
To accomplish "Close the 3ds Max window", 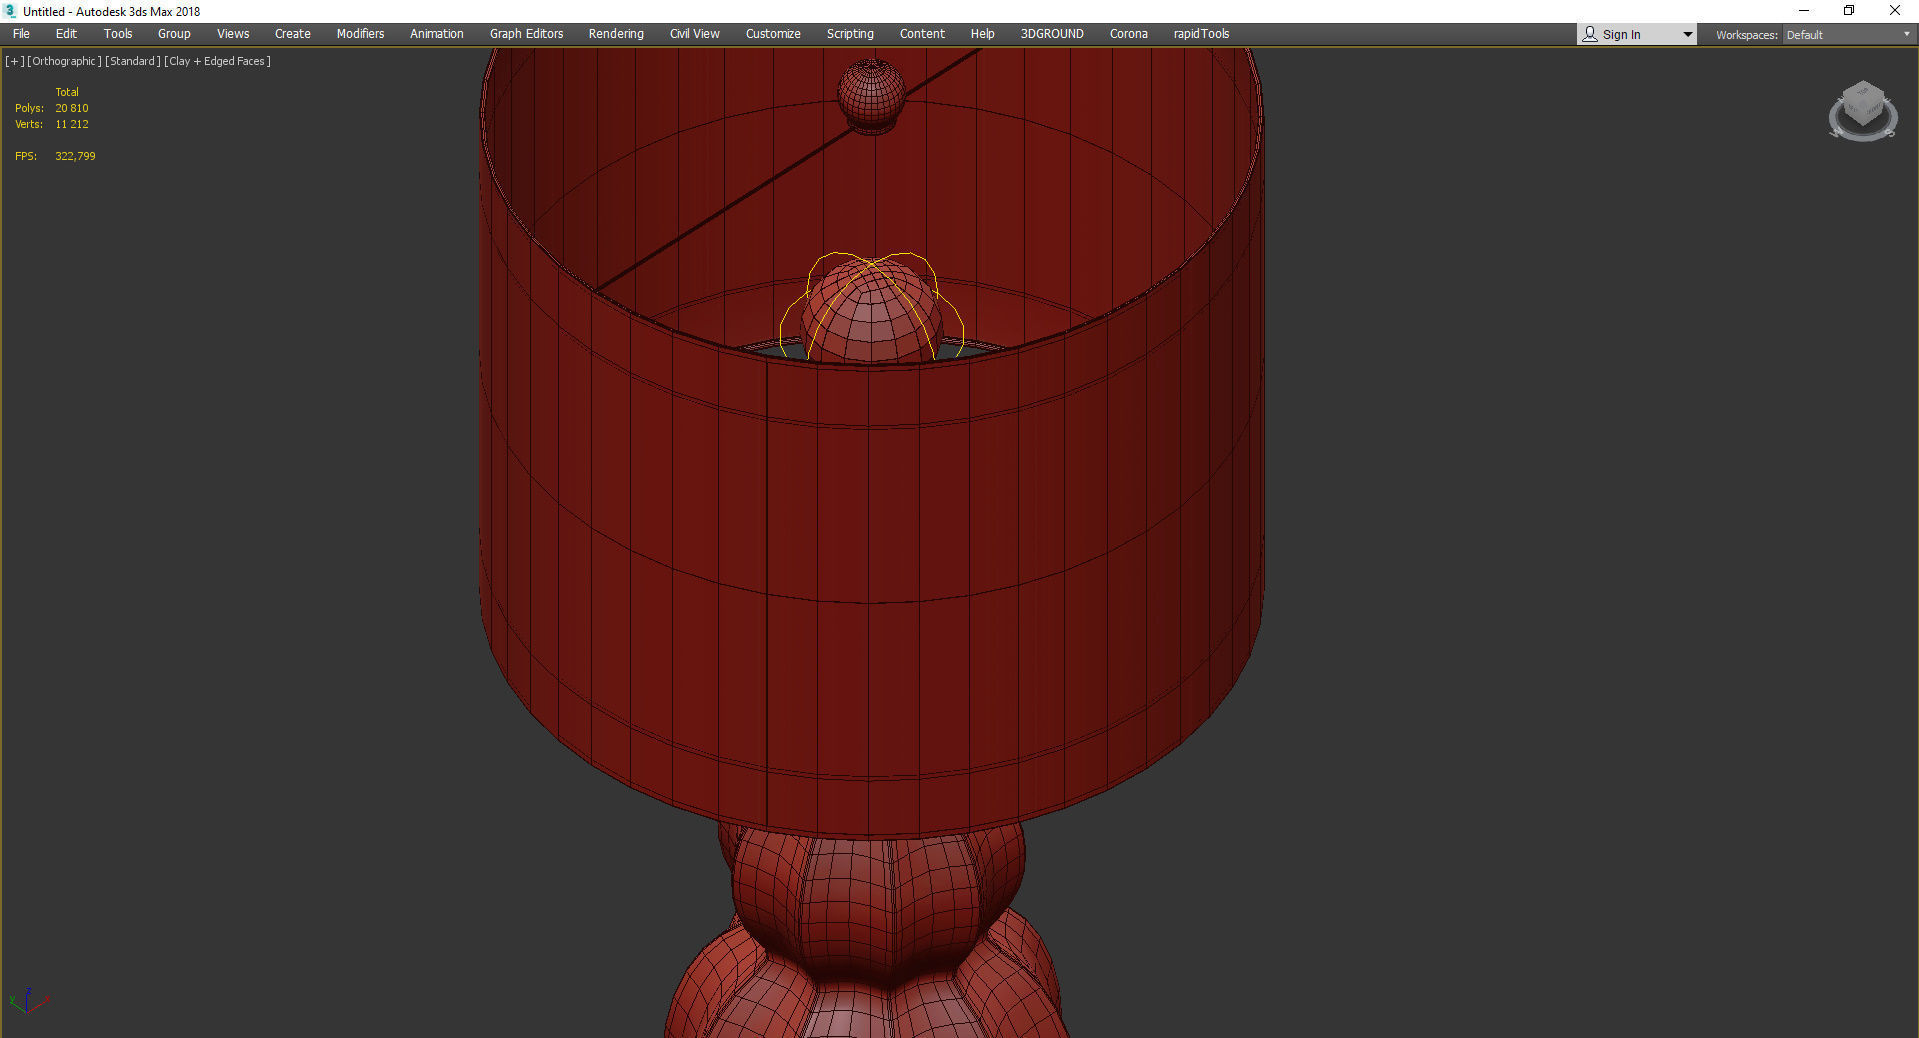I will click(x=1895, y=11).
